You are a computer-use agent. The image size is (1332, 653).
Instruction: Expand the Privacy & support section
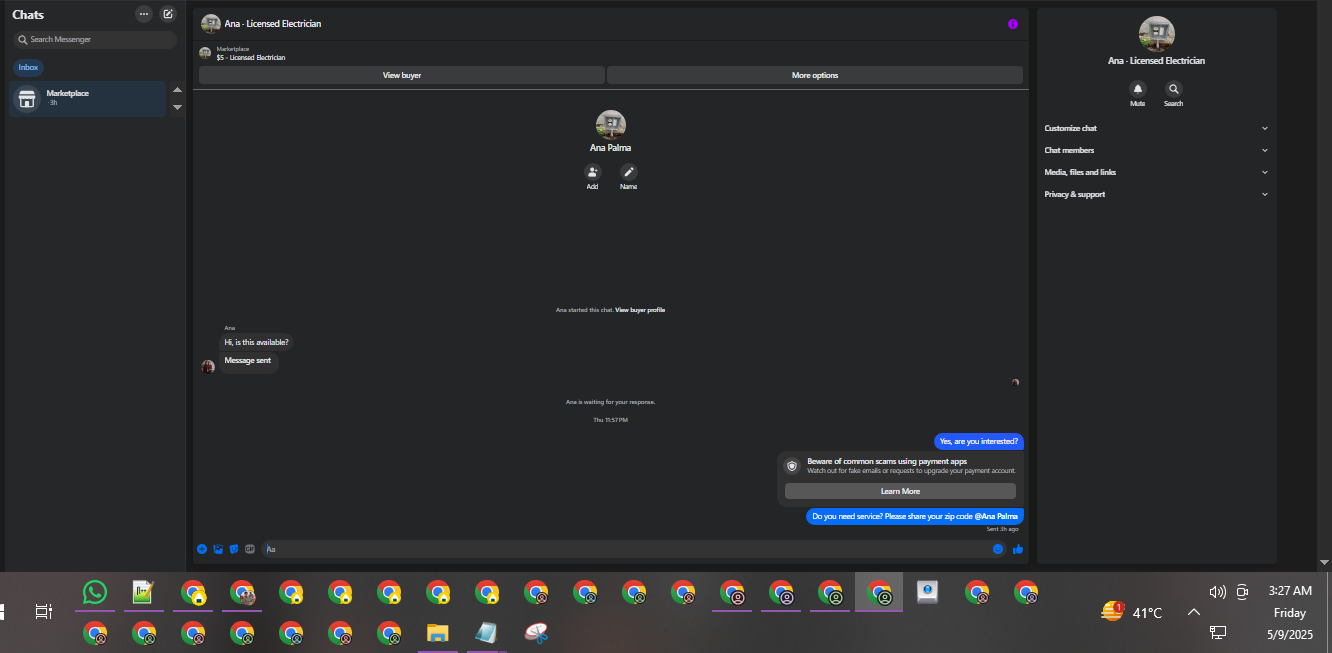(1156, 194)
